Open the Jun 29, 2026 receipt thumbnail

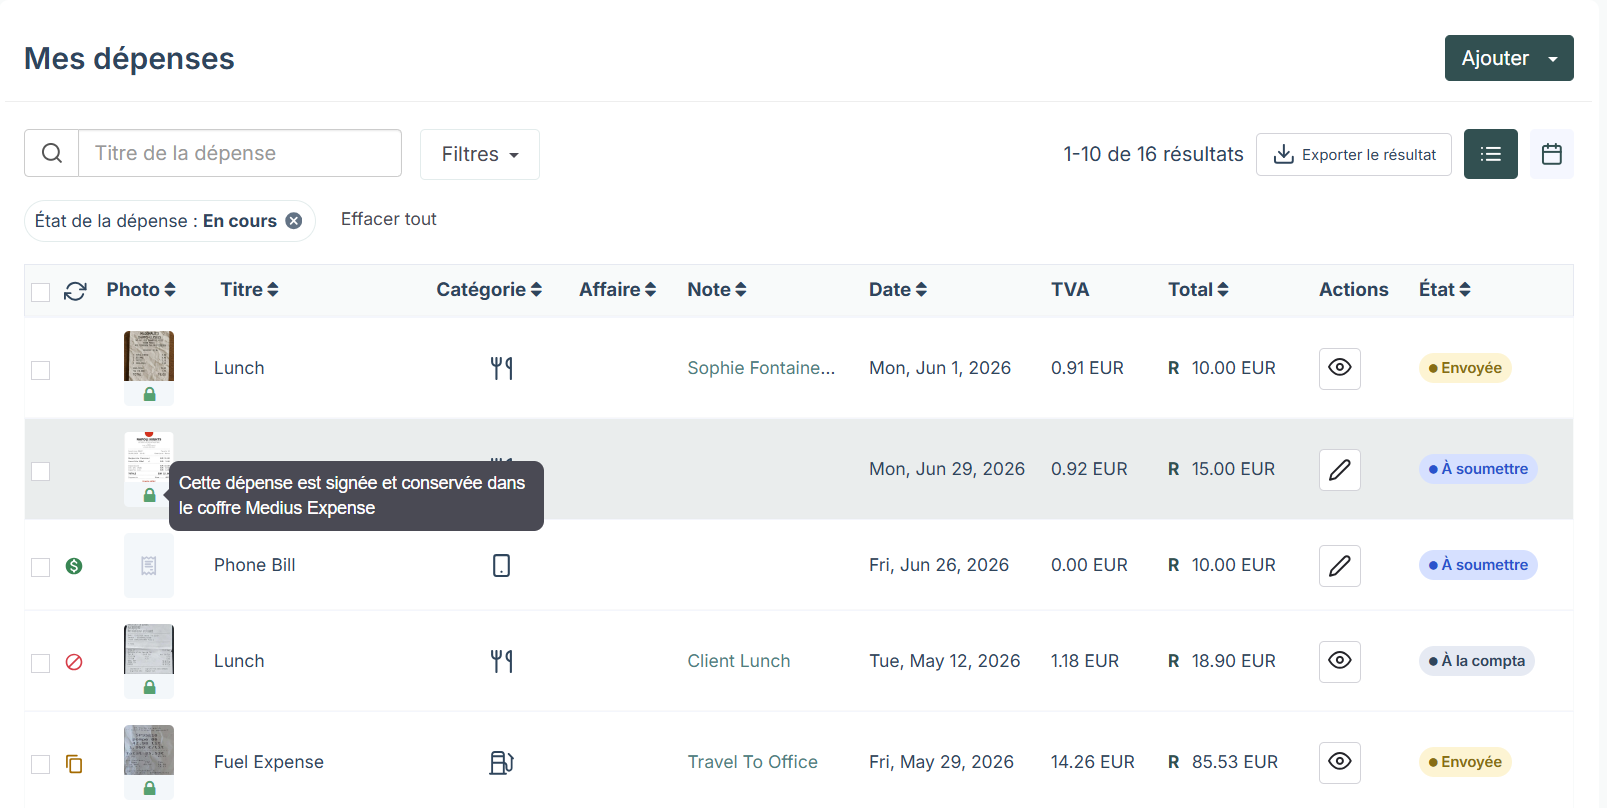click(x=149, y=457)
